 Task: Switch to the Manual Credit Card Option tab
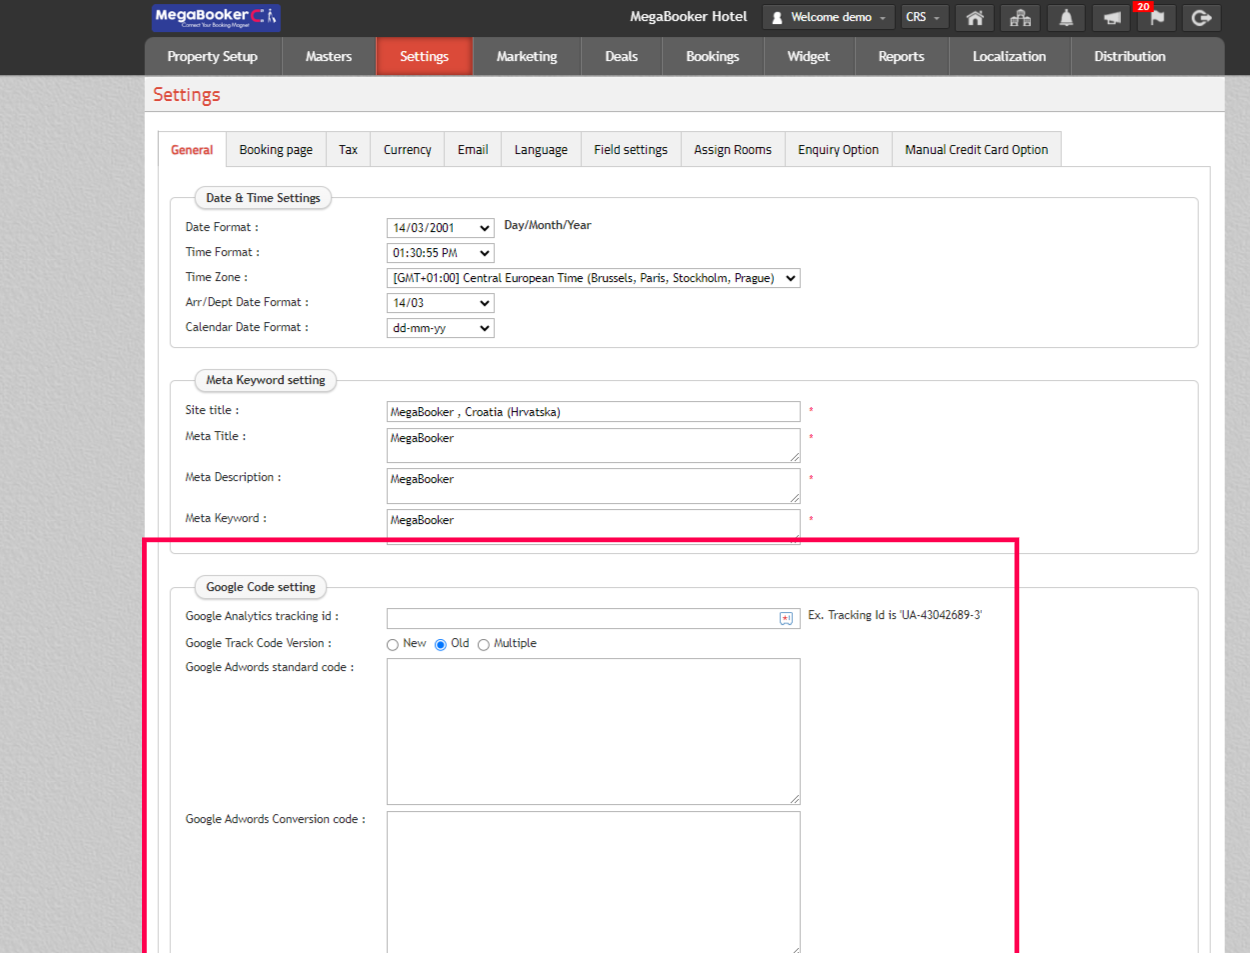pos(977,150)
